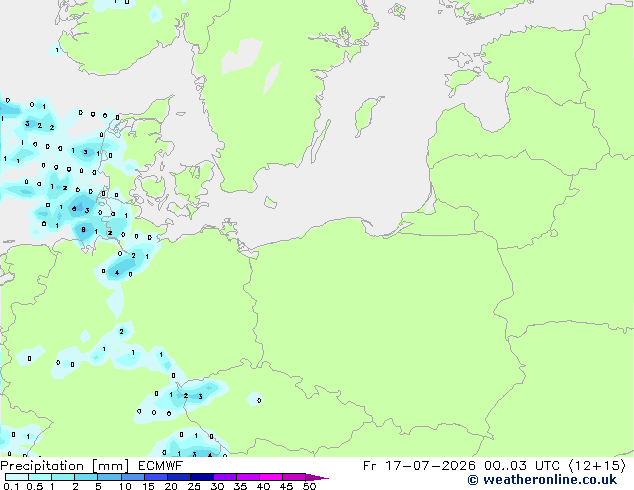
Task: Click the 'ECMWF' model label
Action: tap(161, 466)
